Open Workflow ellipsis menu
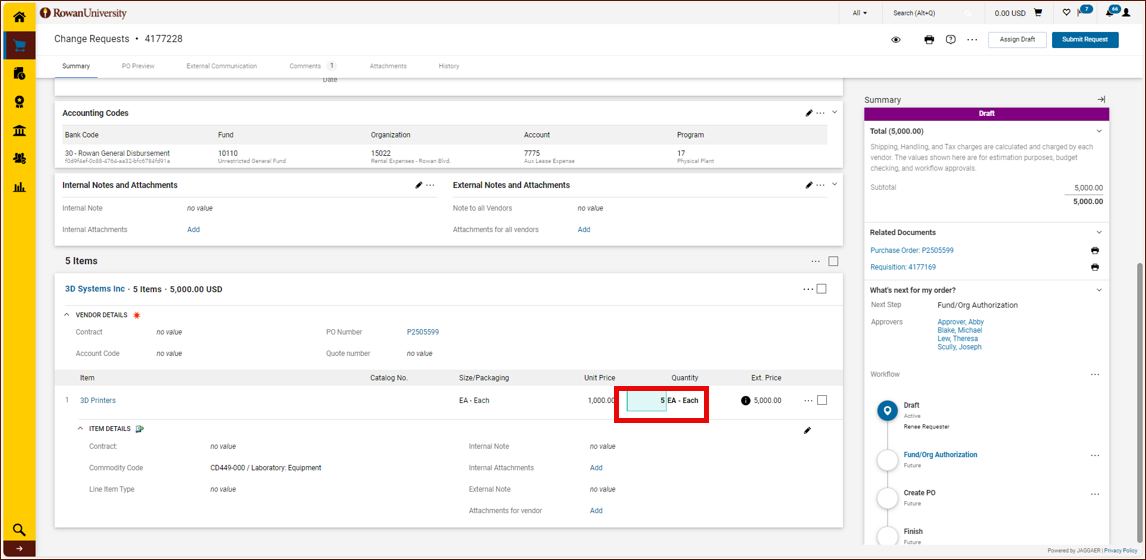The height and width of the screenshot is (560, 1146). tap(1095, 374)
